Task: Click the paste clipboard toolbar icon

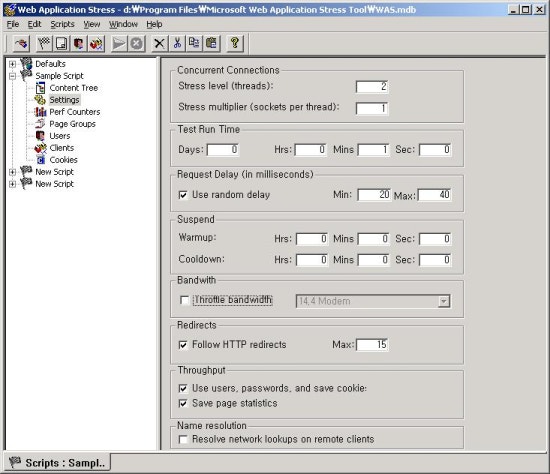Action: point(211,44)
